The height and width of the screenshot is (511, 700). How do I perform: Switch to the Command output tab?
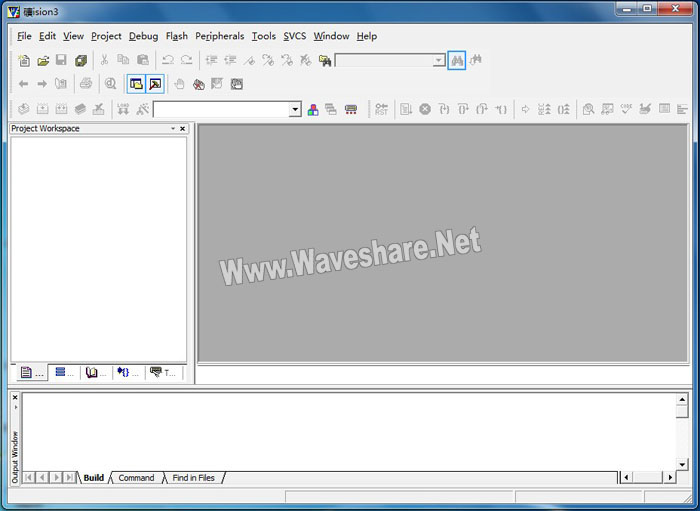(136, 478)
